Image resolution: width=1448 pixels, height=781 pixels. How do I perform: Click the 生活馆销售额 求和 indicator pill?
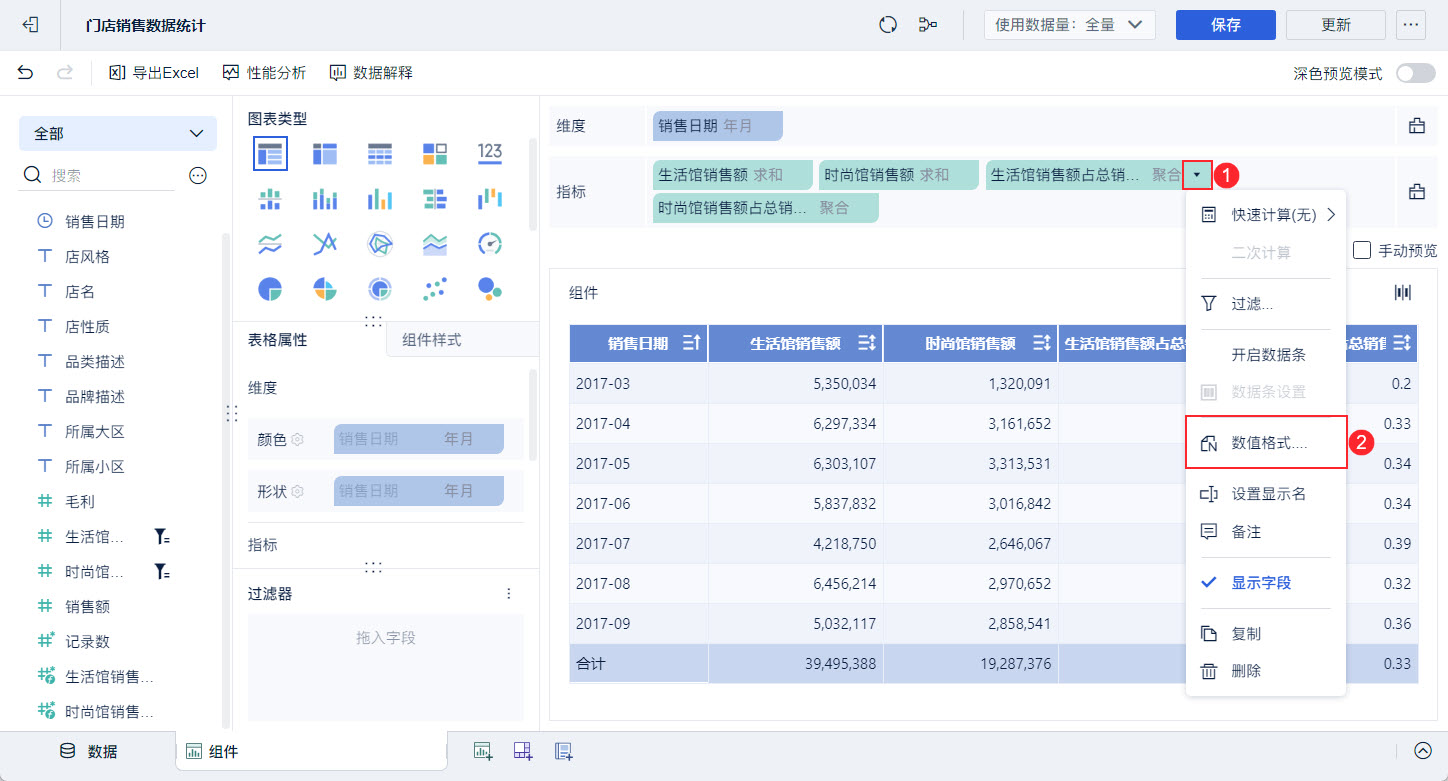732,175
